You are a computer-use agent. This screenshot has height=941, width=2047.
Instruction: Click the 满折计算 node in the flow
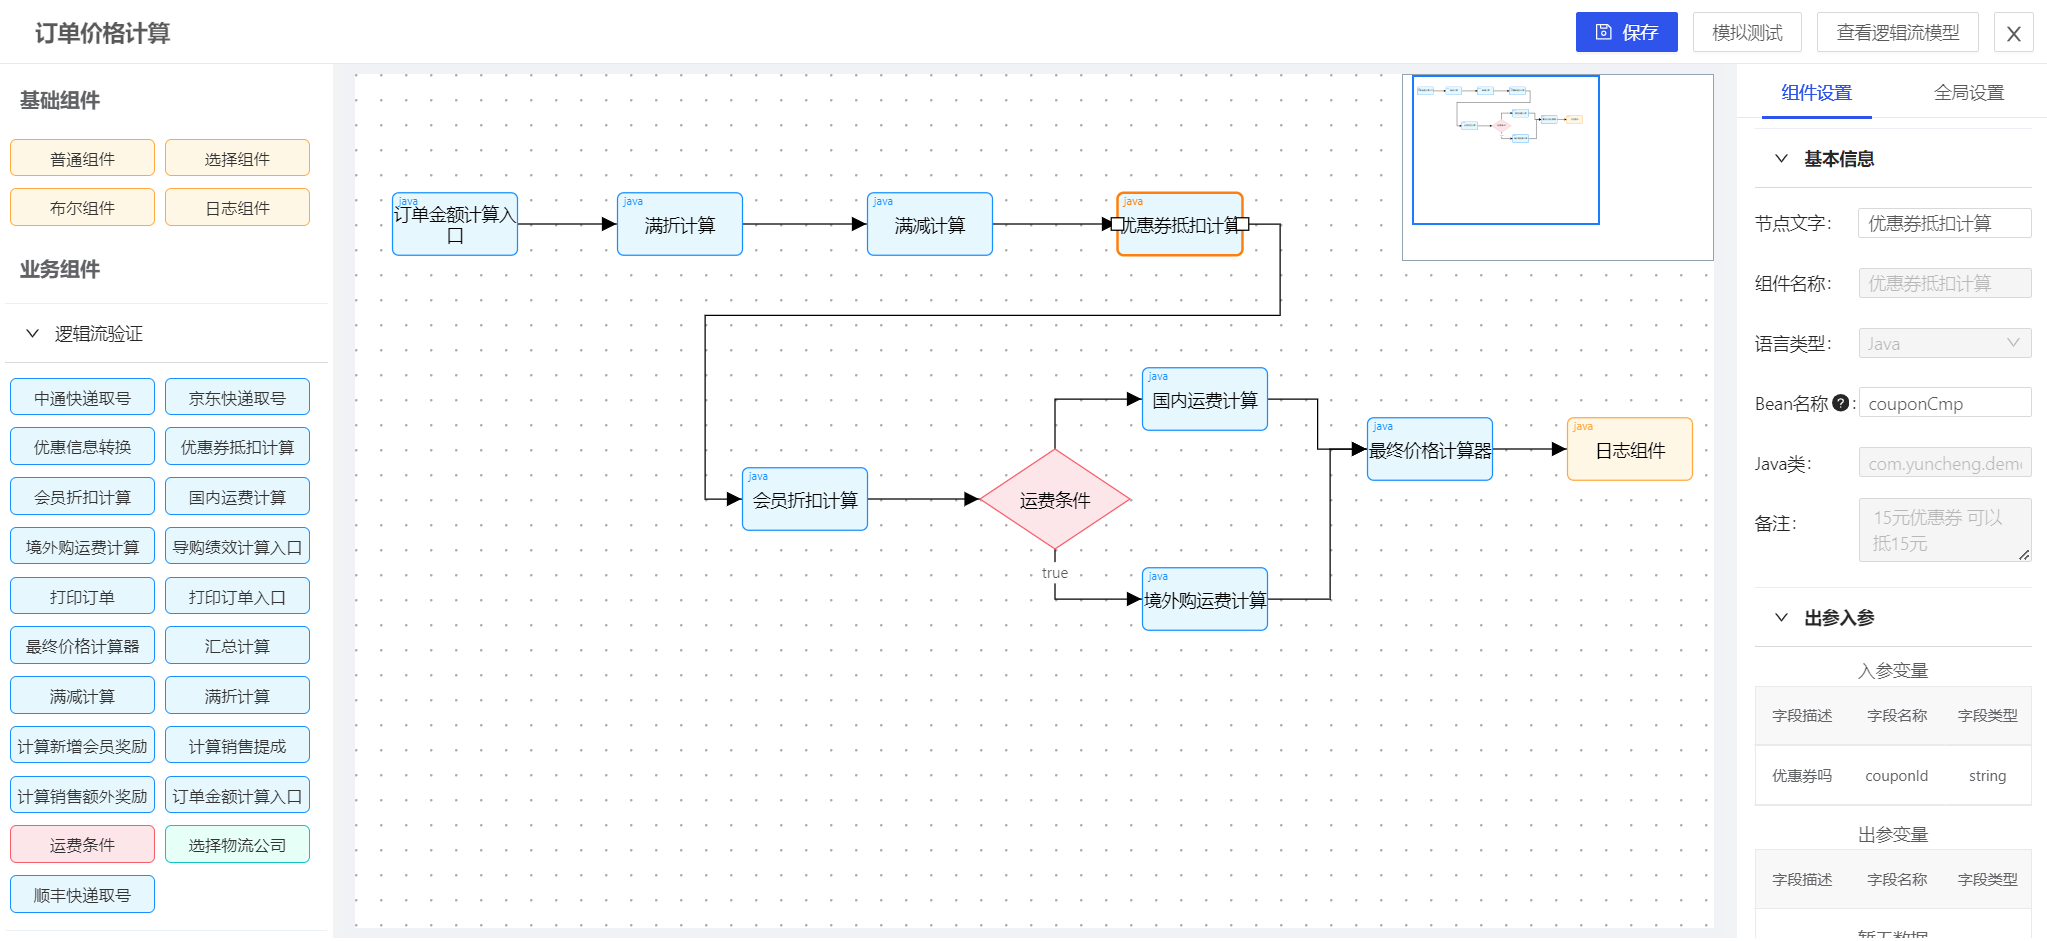679,225
